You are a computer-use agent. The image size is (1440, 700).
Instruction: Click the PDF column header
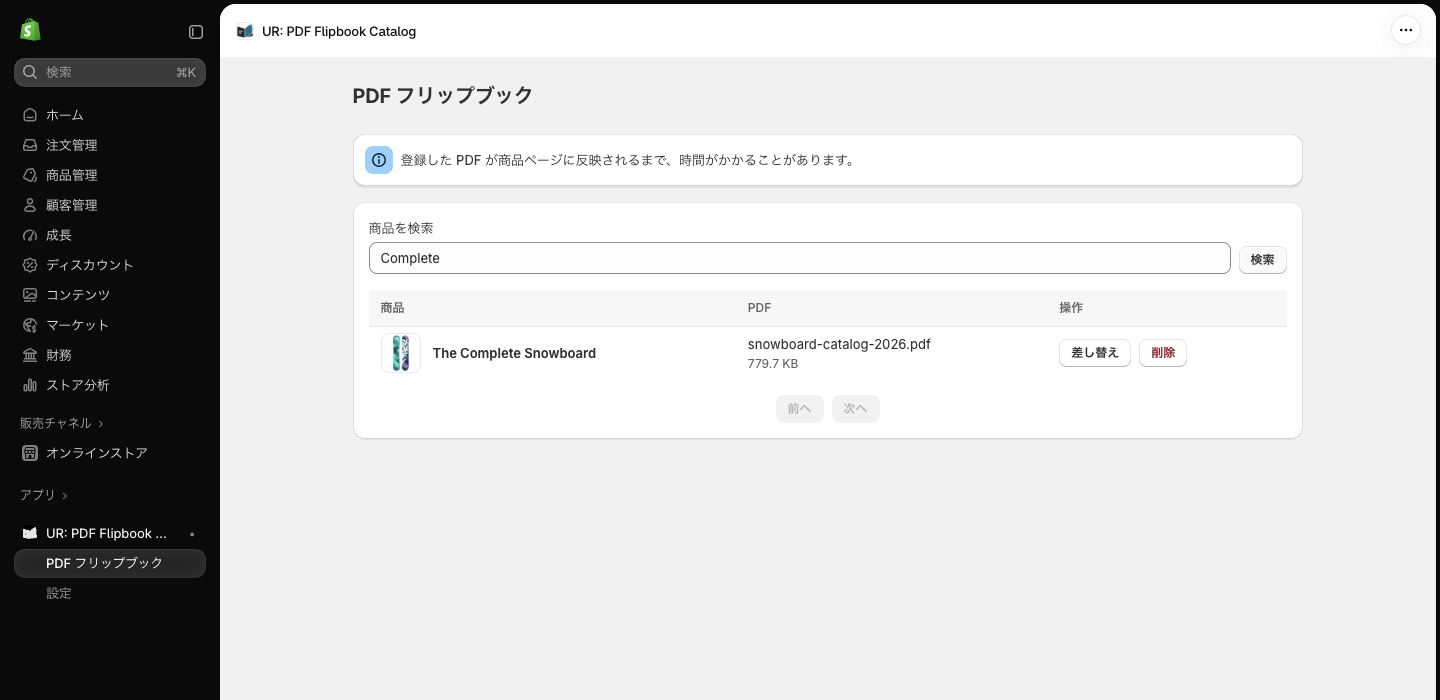pos(759,308)
